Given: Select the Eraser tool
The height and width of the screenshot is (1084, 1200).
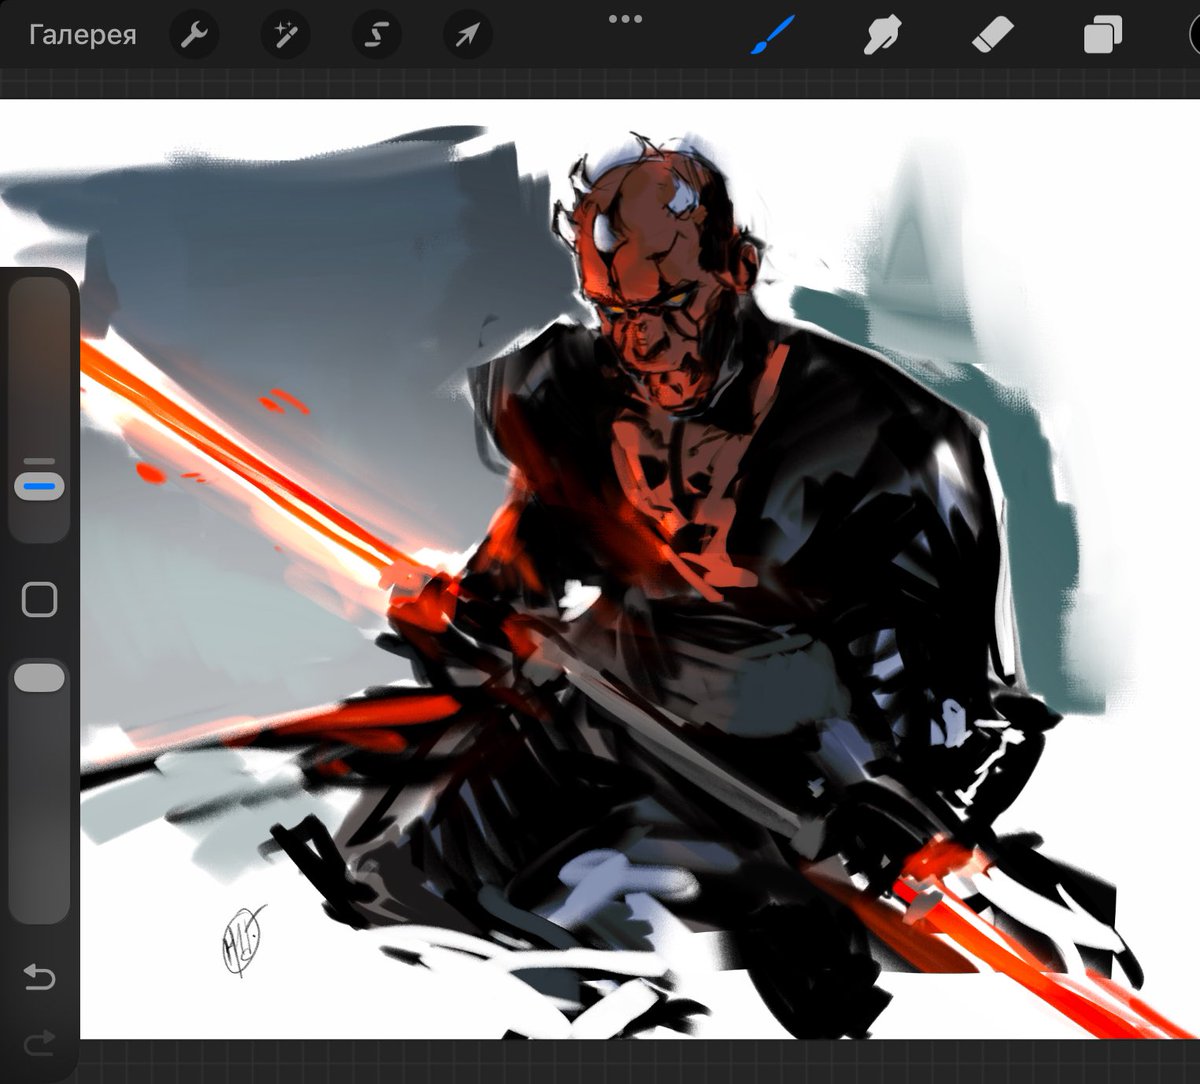Looking at the screenshot, I should (x=993, y=37).
